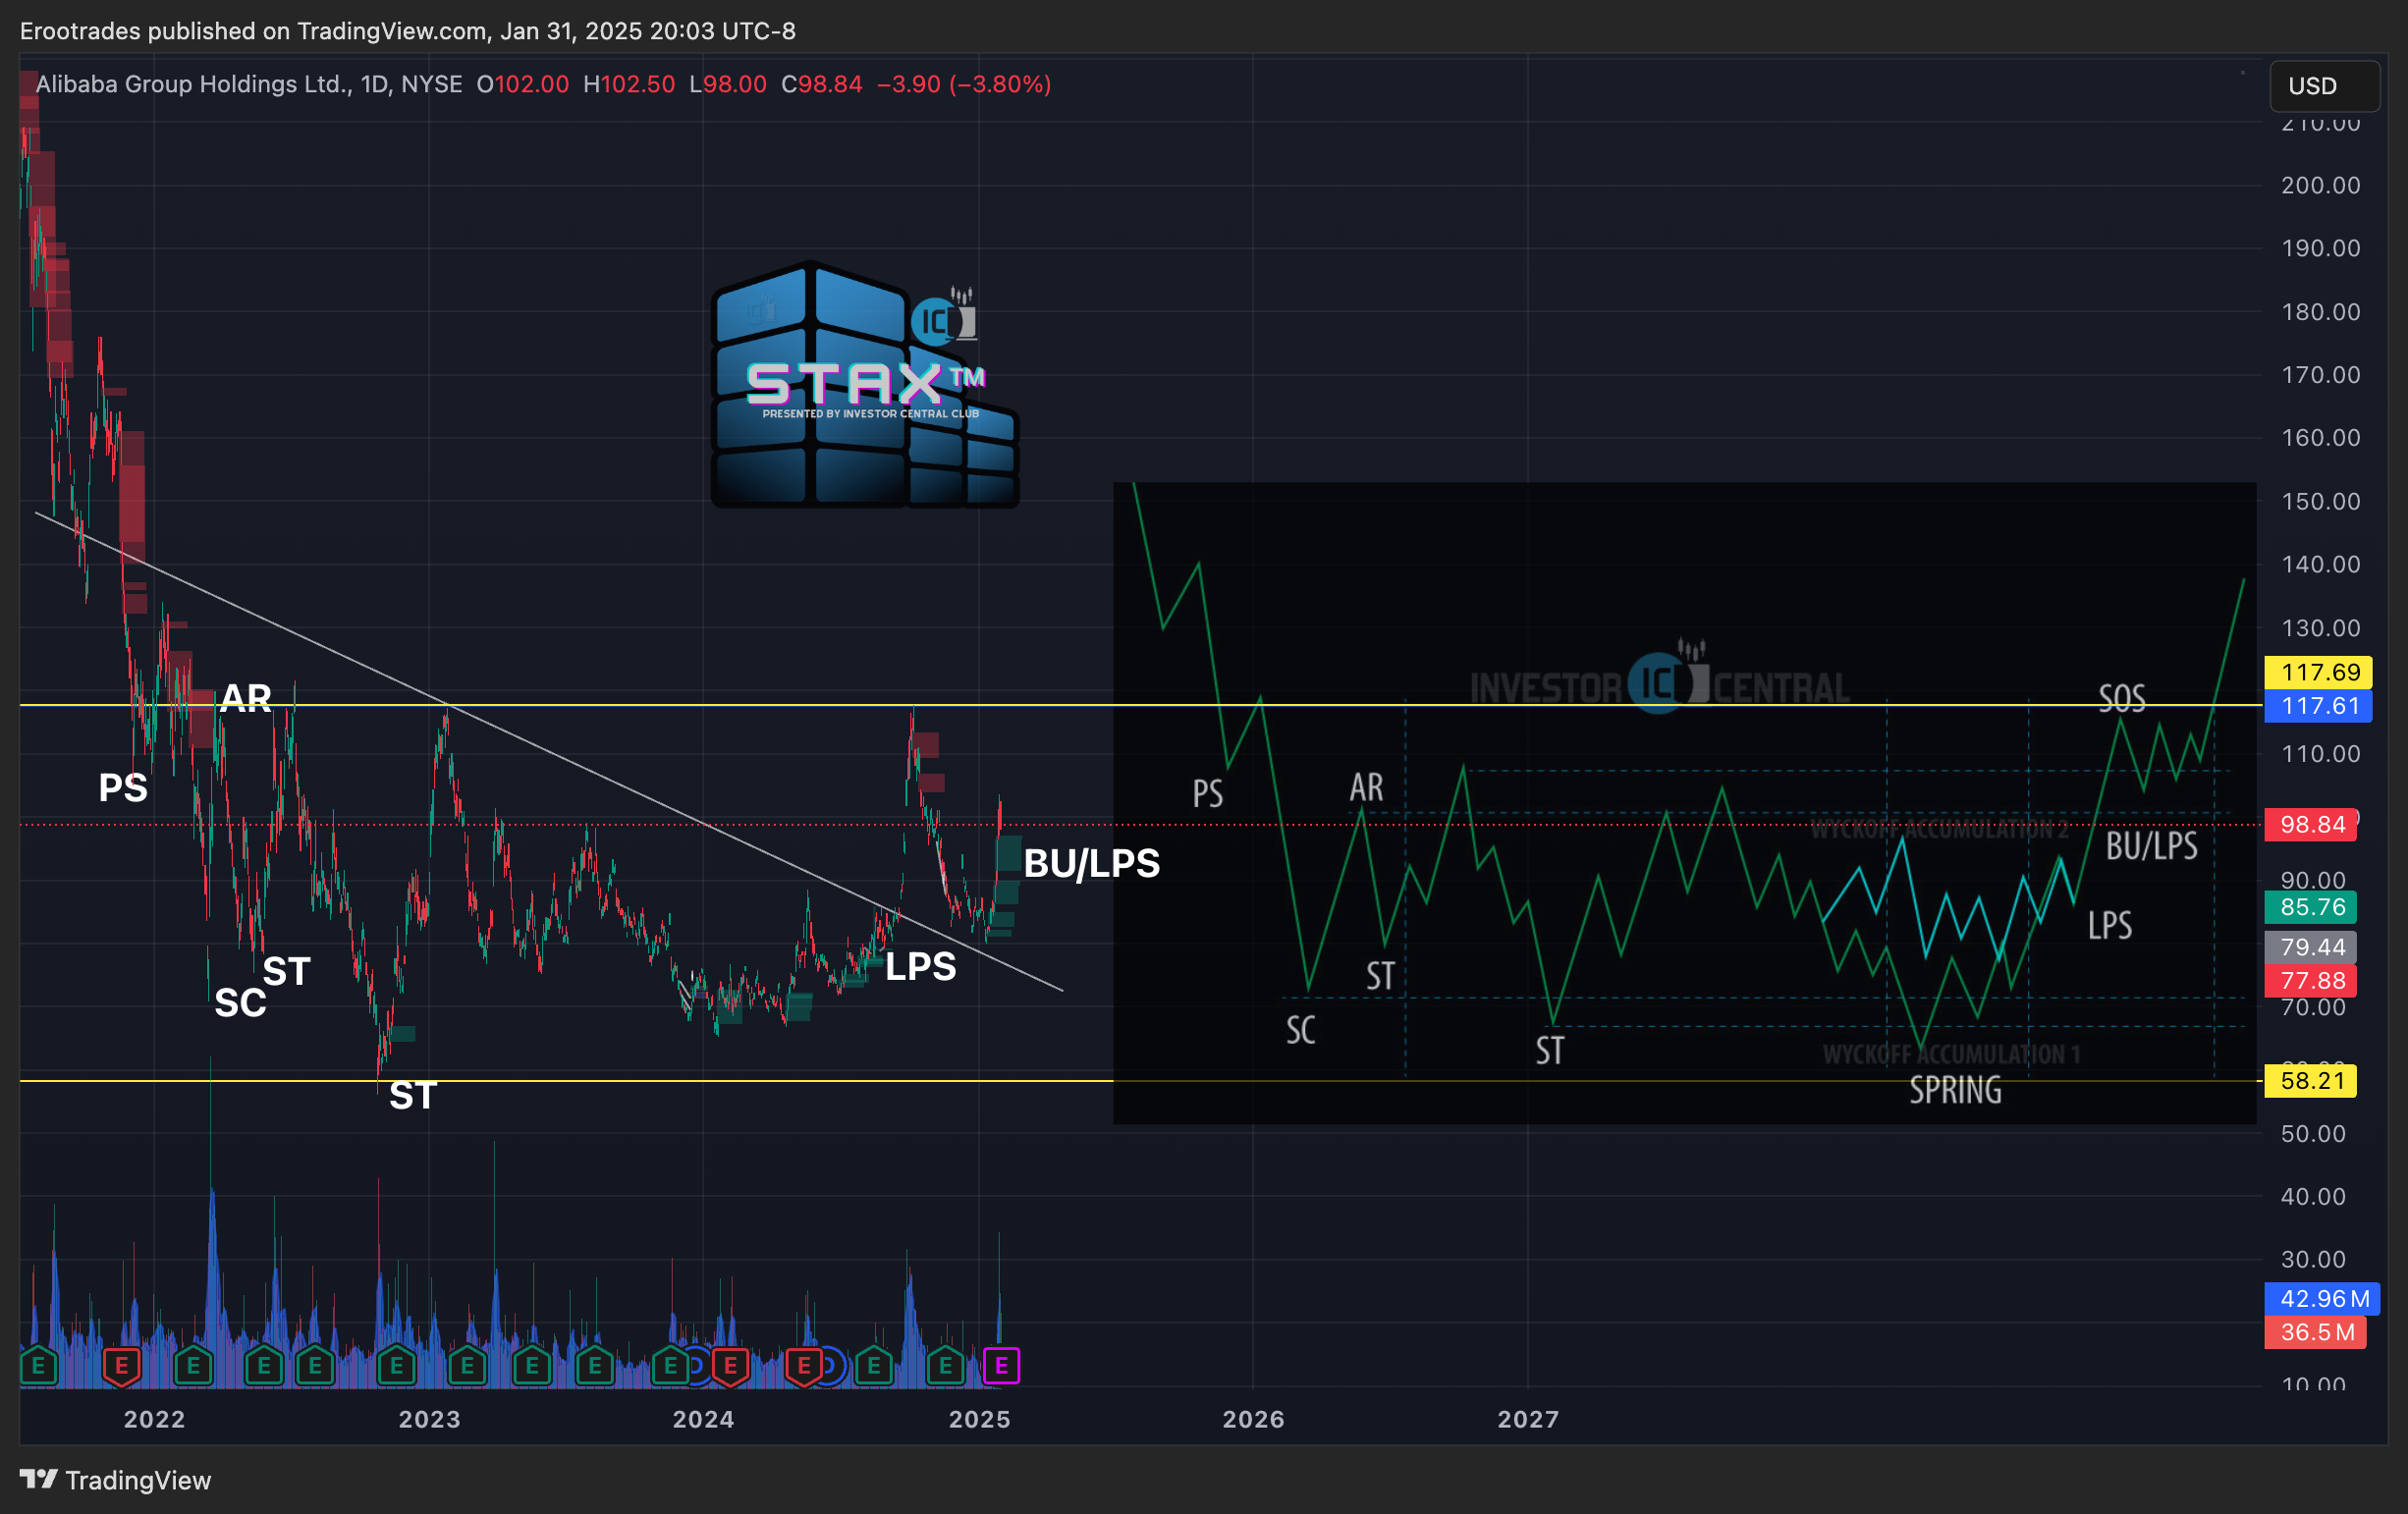Screen dimensions: 2408x1514
Task: Select the bold white BU/LPS label near 2025
Action: click(x=1092, y=863)
